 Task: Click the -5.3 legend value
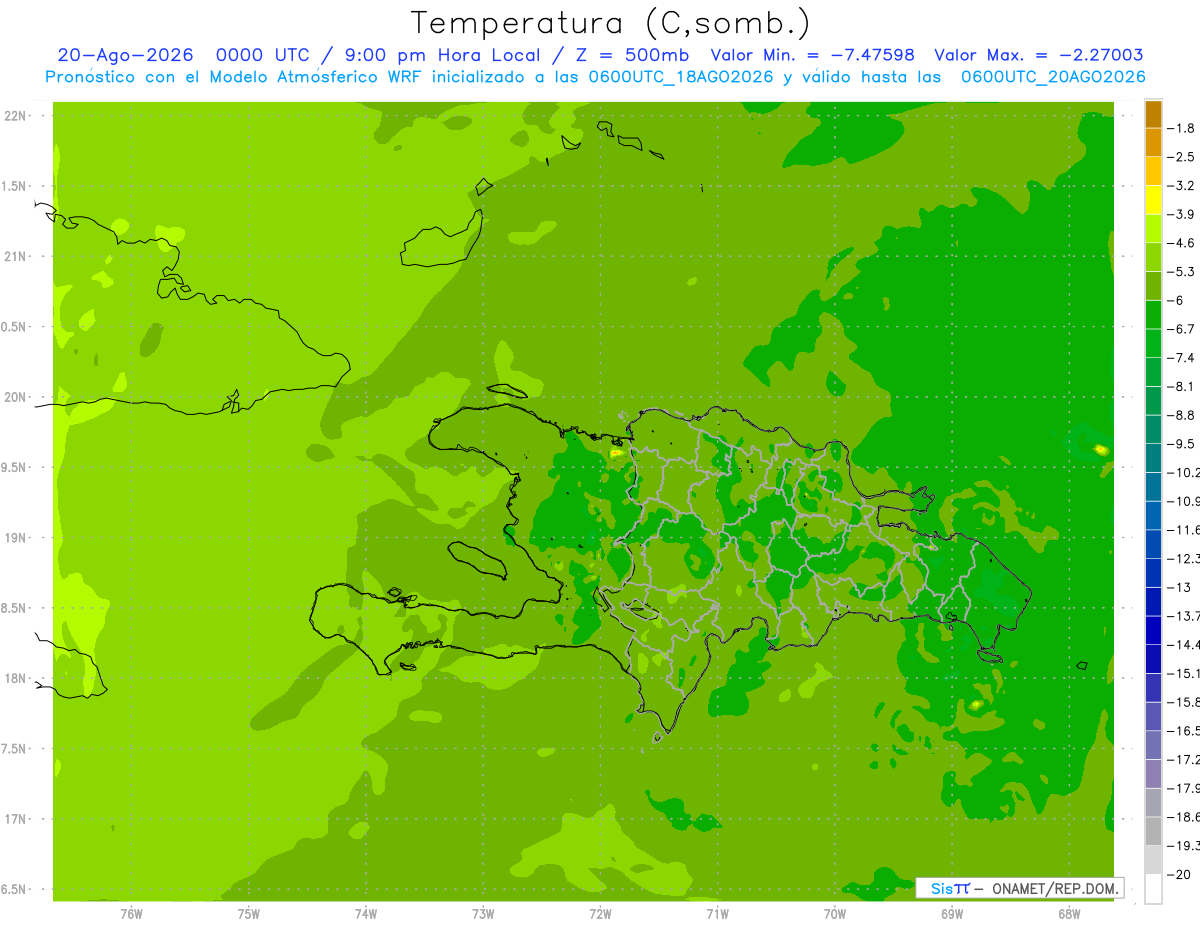pyautogui.click(x=1183, y=271)
